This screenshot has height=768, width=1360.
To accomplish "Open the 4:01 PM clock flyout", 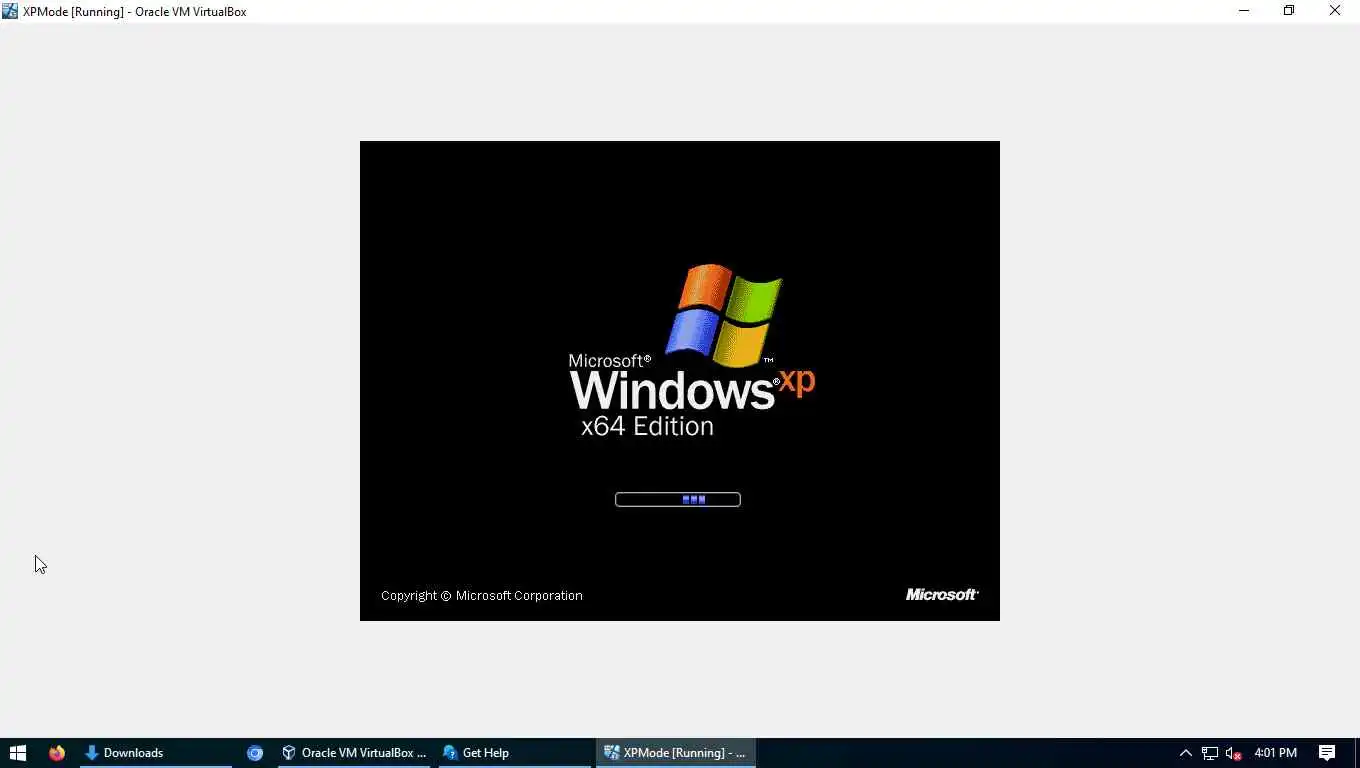I will tap(1275, 753).
